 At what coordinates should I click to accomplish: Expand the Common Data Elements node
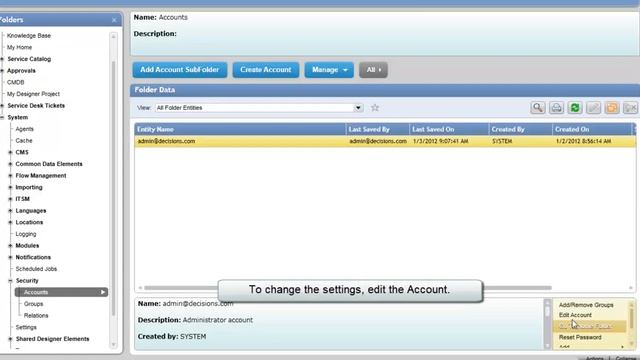[10, 164]
